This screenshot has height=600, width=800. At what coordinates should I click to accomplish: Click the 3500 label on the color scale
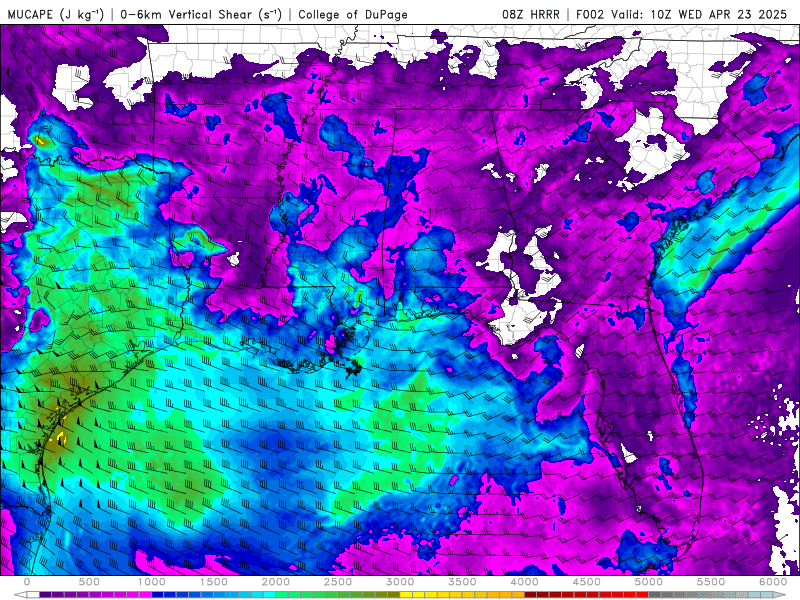pyautogui.click(x=462, y=582)
